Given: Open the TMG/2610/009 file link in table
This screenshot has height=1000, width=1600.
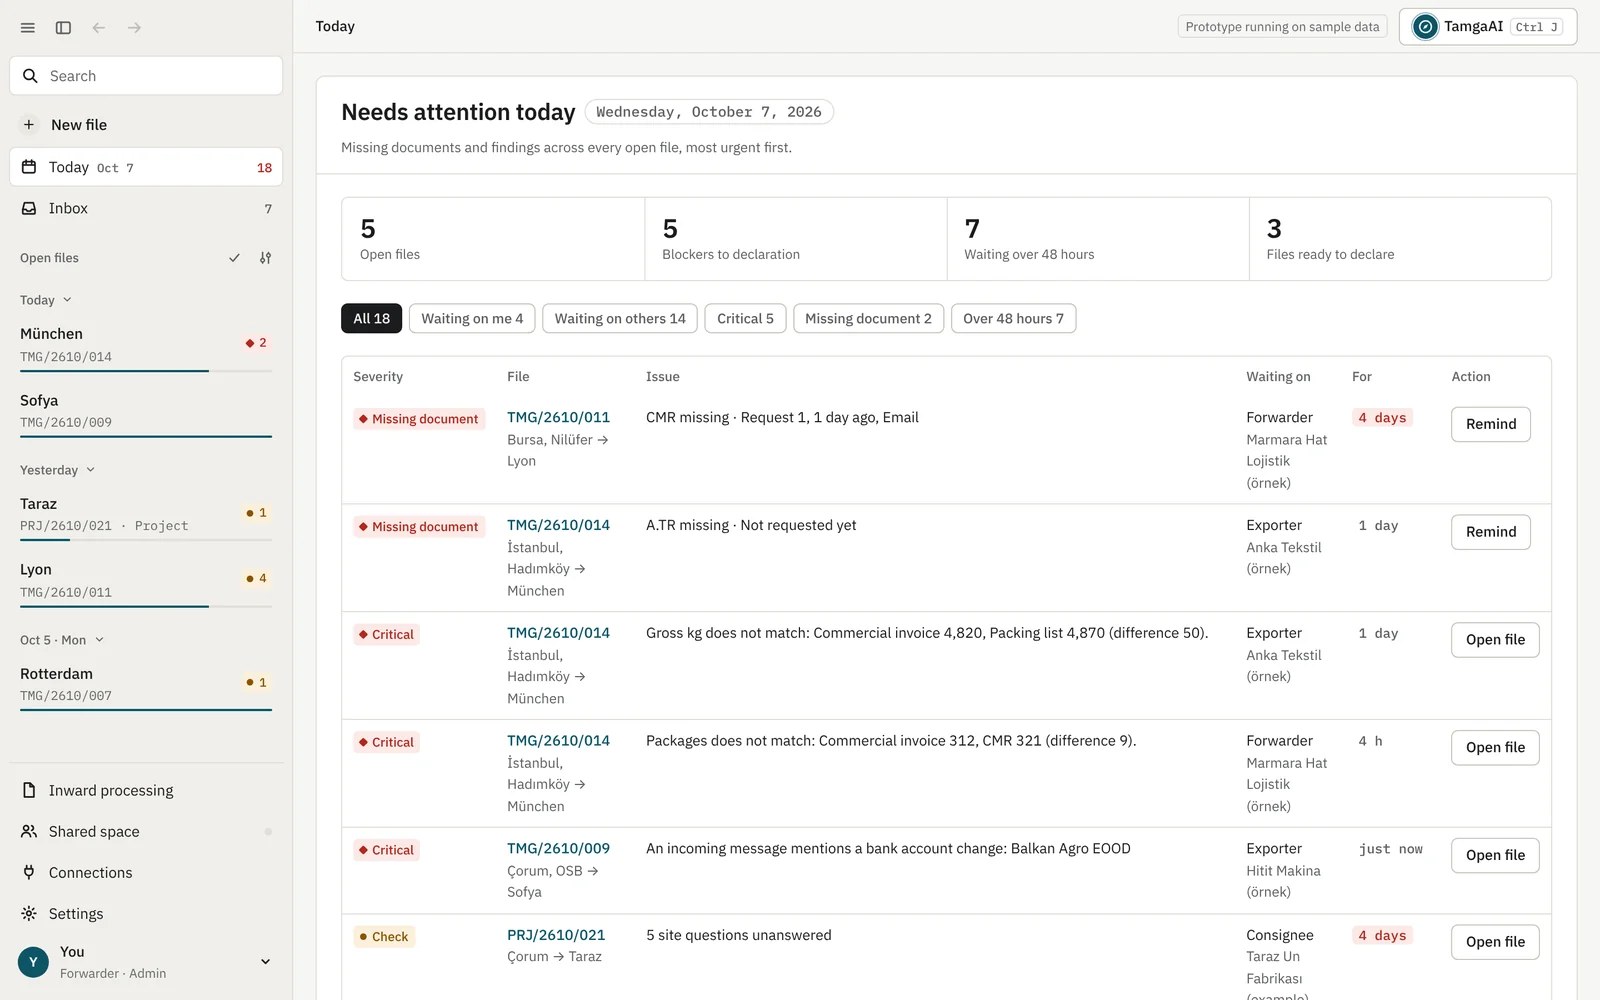Looking at the screenshot, I should click(558, 848).
